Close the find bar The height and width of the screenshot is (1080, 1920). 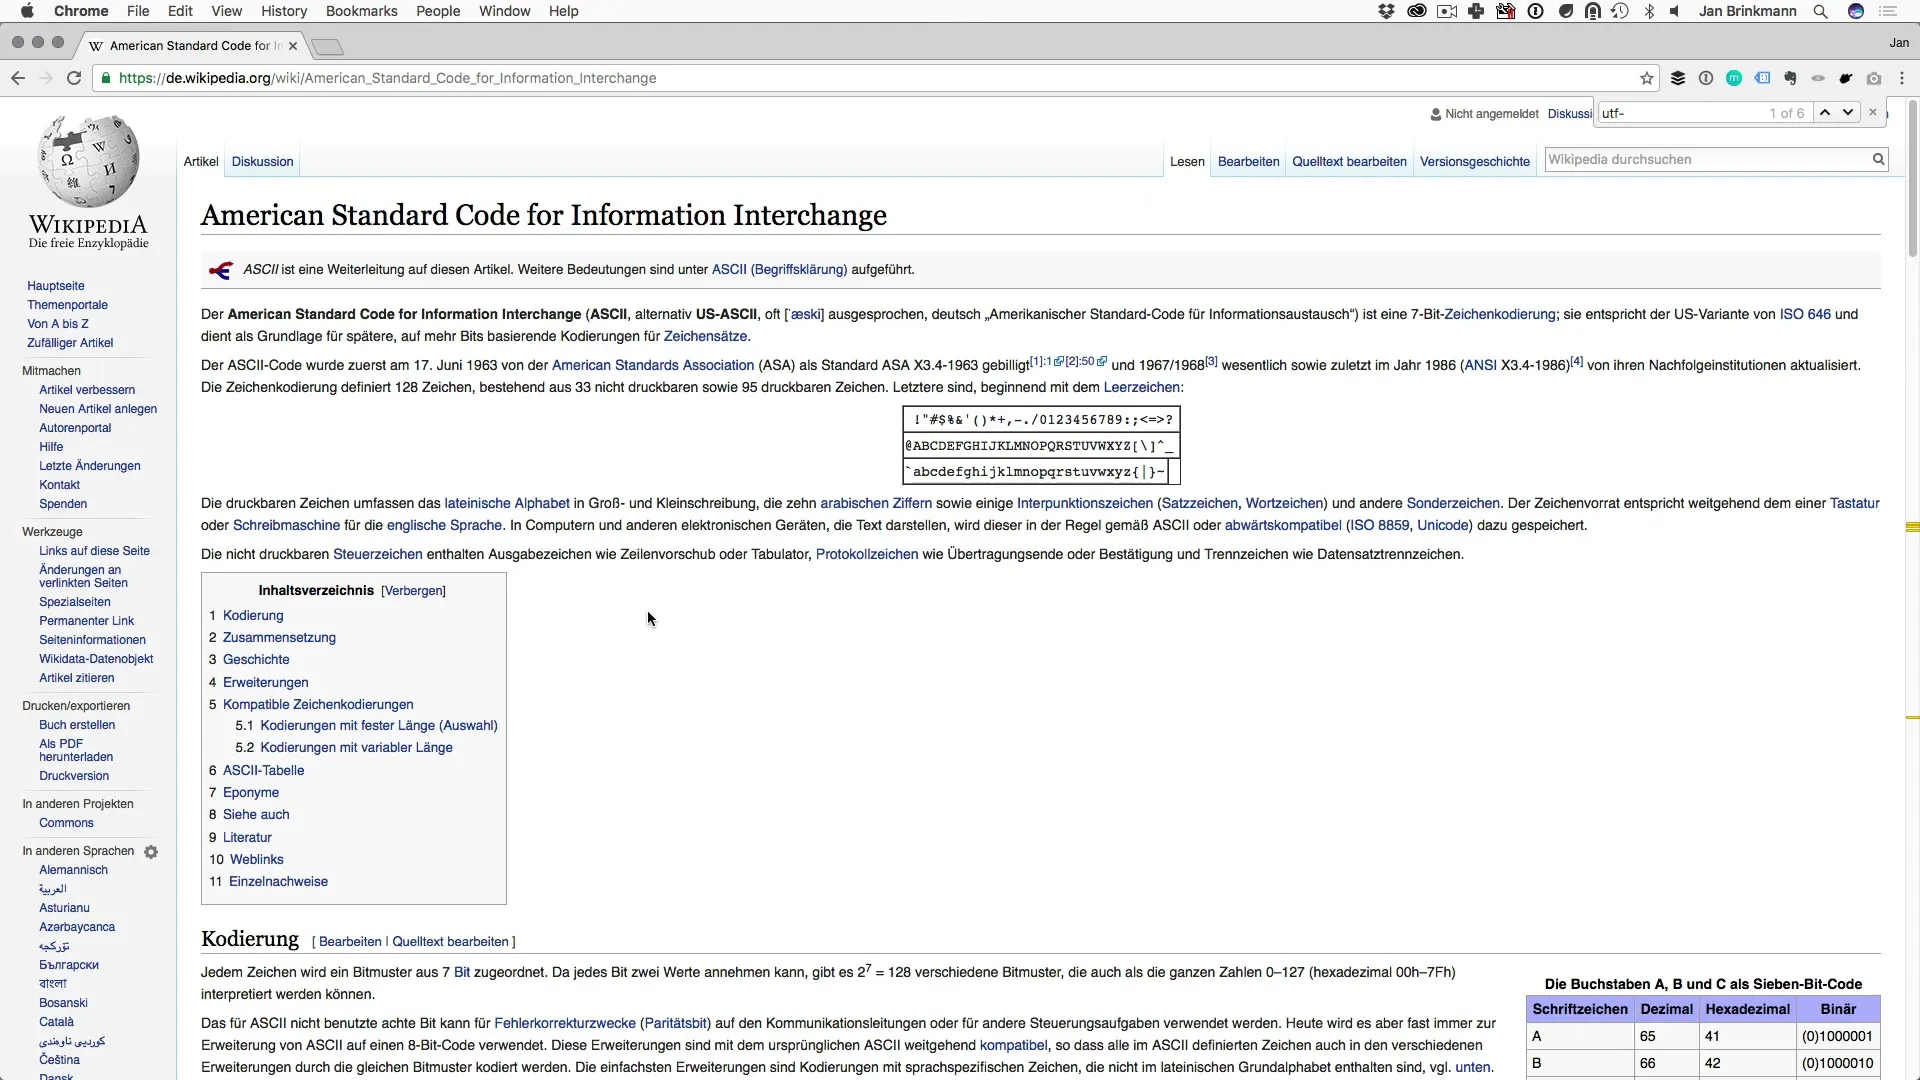click(x=1873, y=113)
